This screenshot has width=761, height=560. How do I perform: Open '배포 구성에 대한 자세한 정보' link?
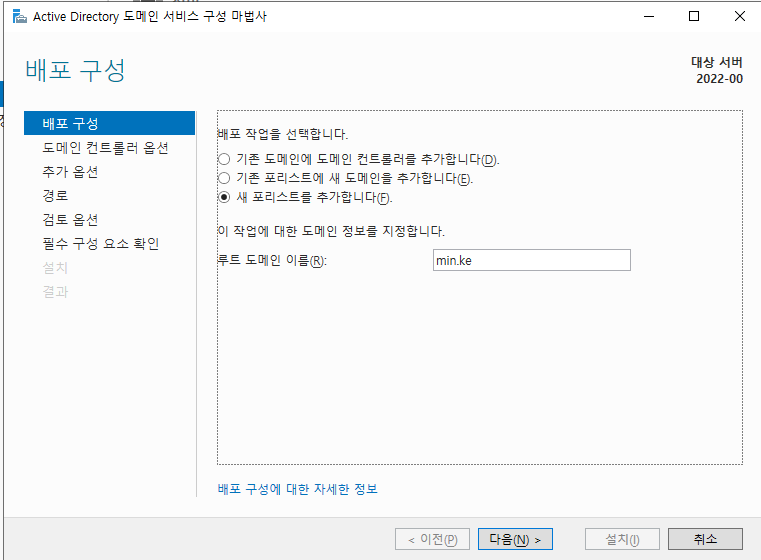pos(298,489)
